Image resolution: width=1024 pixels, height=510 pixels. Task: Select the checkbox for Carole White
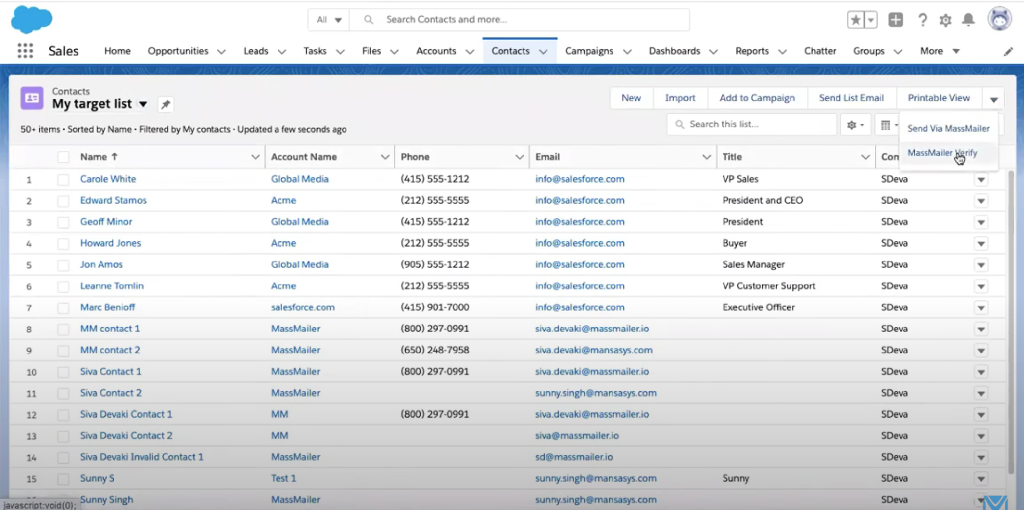pos(63,179)
